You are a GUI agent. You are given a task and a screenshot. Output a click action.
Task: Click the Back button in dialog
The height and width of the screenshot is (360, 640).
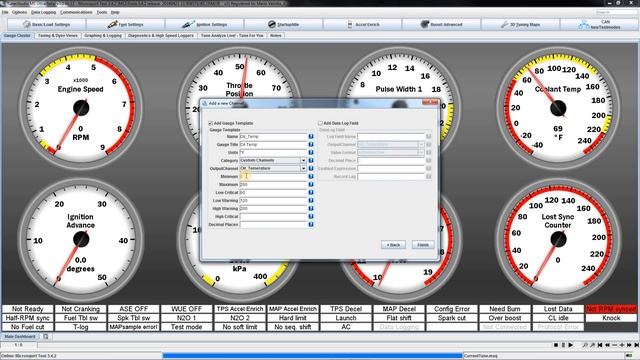393,245
